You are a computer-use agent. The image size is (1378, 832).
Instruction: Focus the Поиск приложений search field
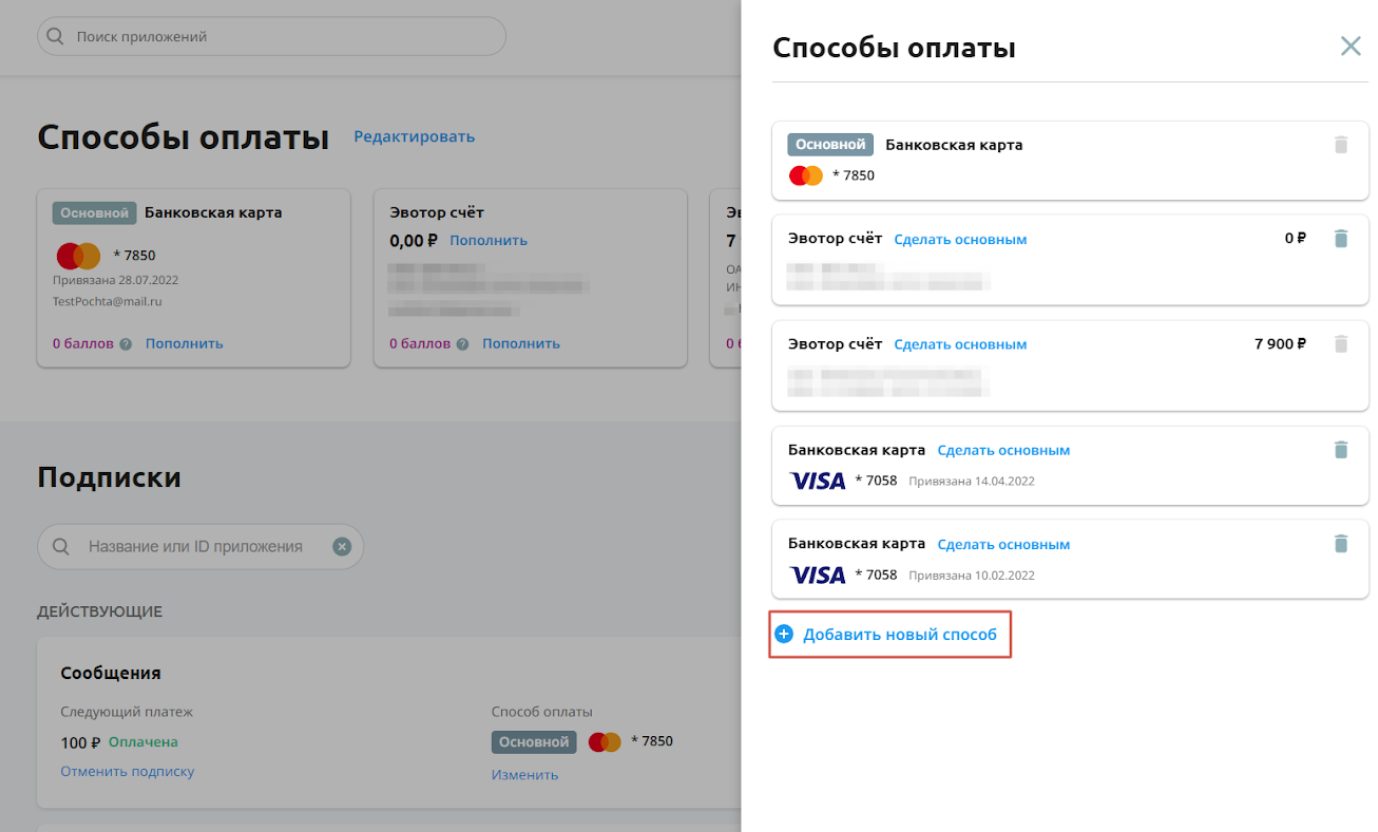[x=271, y=36]
